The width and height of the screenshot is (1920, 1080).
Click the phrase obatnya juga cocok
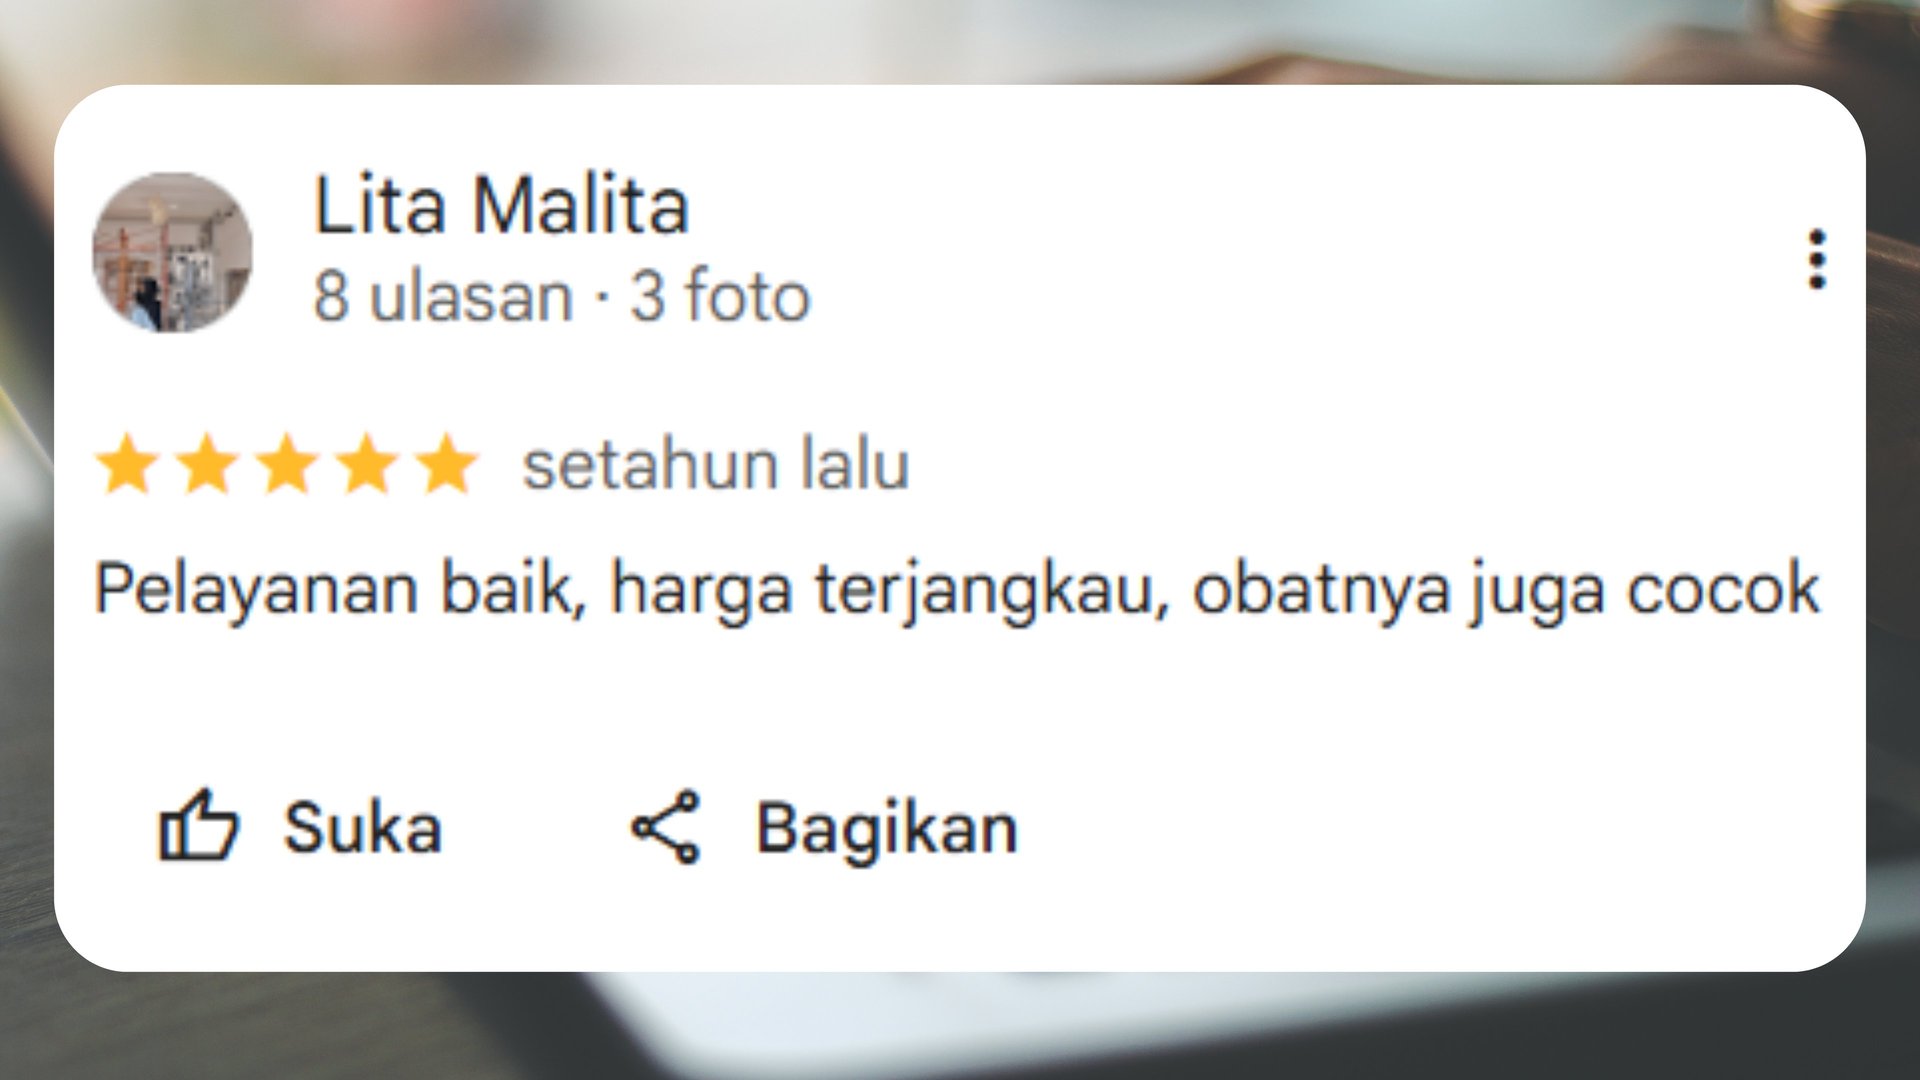(x=1506, y=590)
